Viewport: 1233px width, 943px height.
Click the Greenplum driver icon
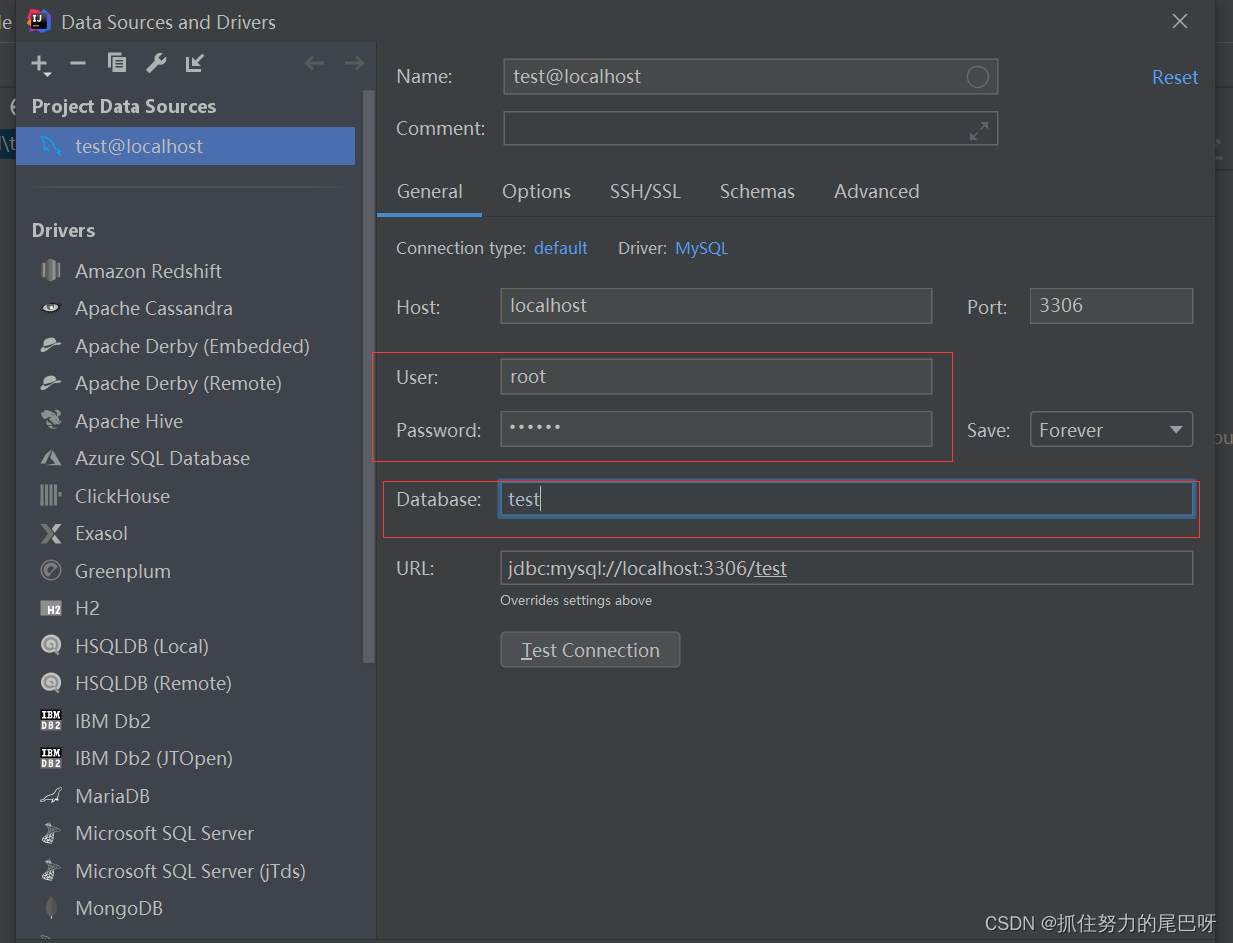(51, 571)
